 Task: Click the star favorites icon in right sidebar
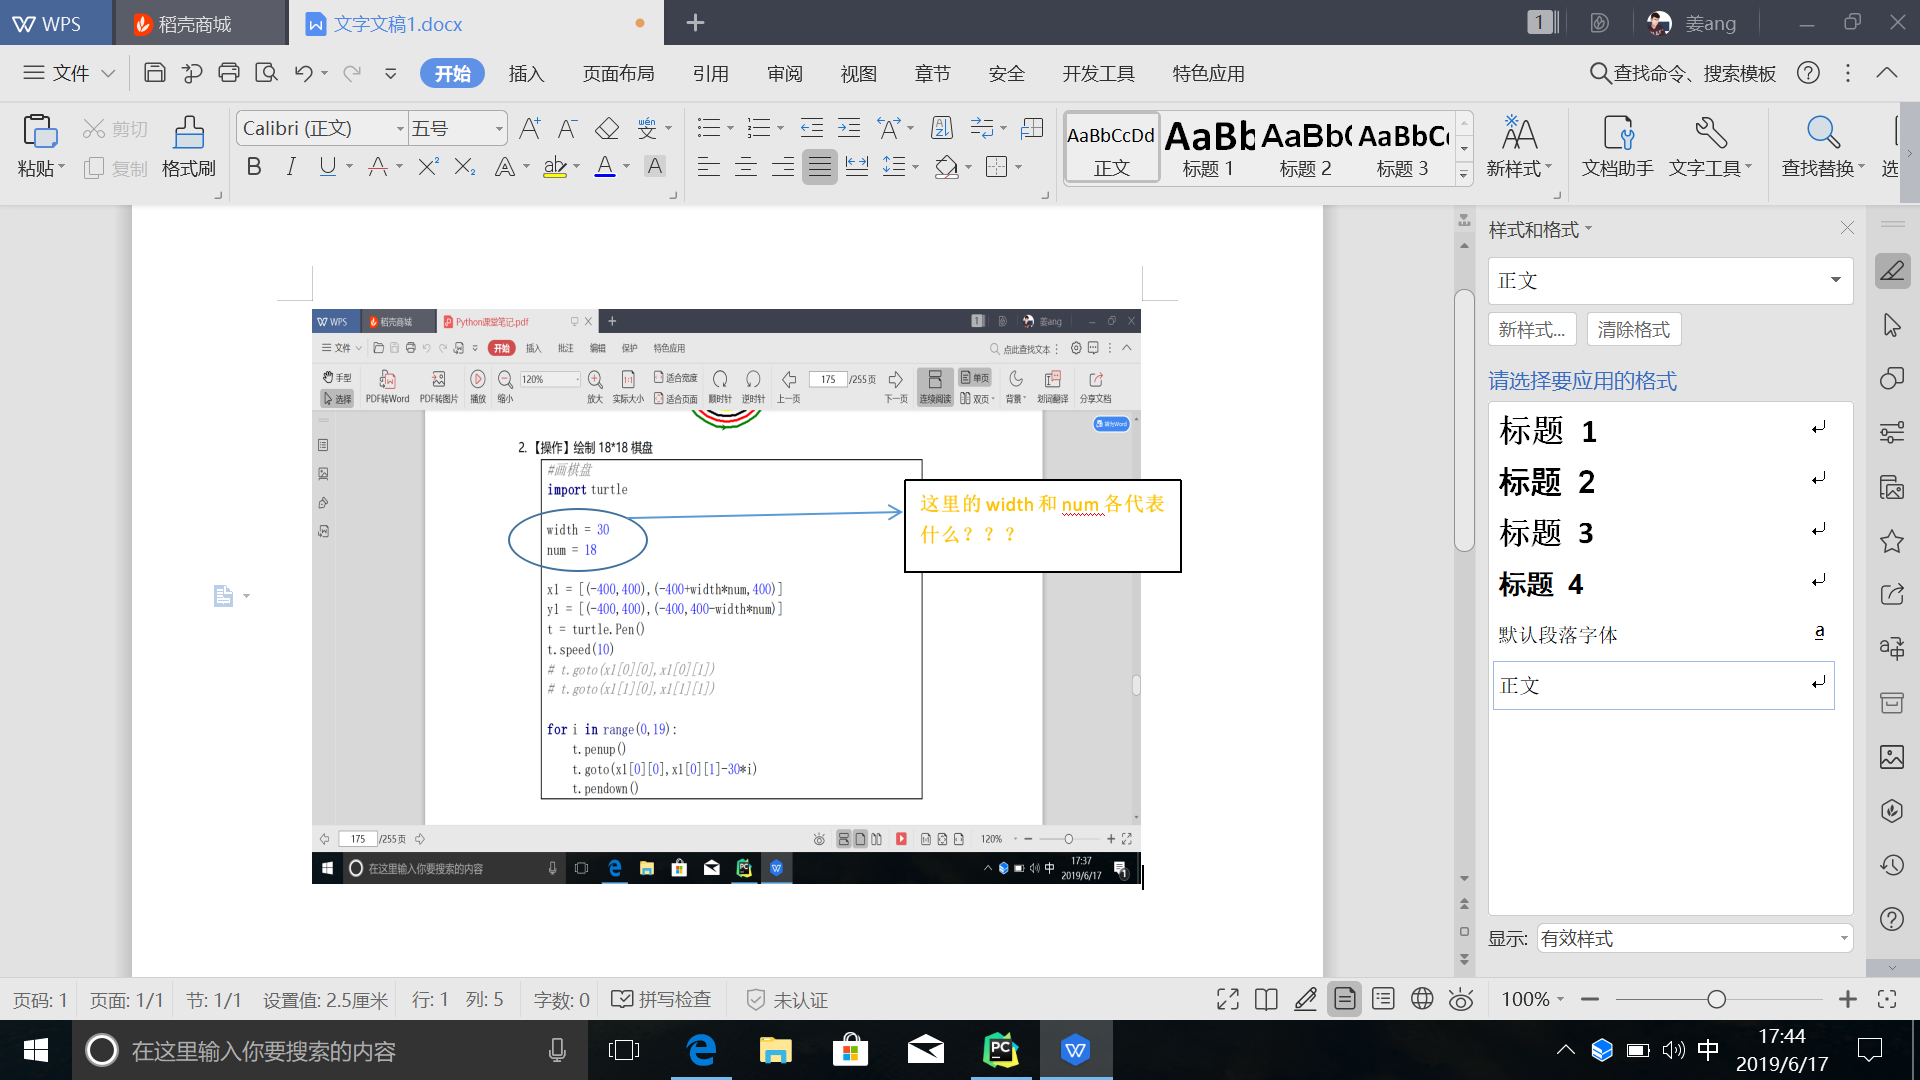coord(1892,541)
